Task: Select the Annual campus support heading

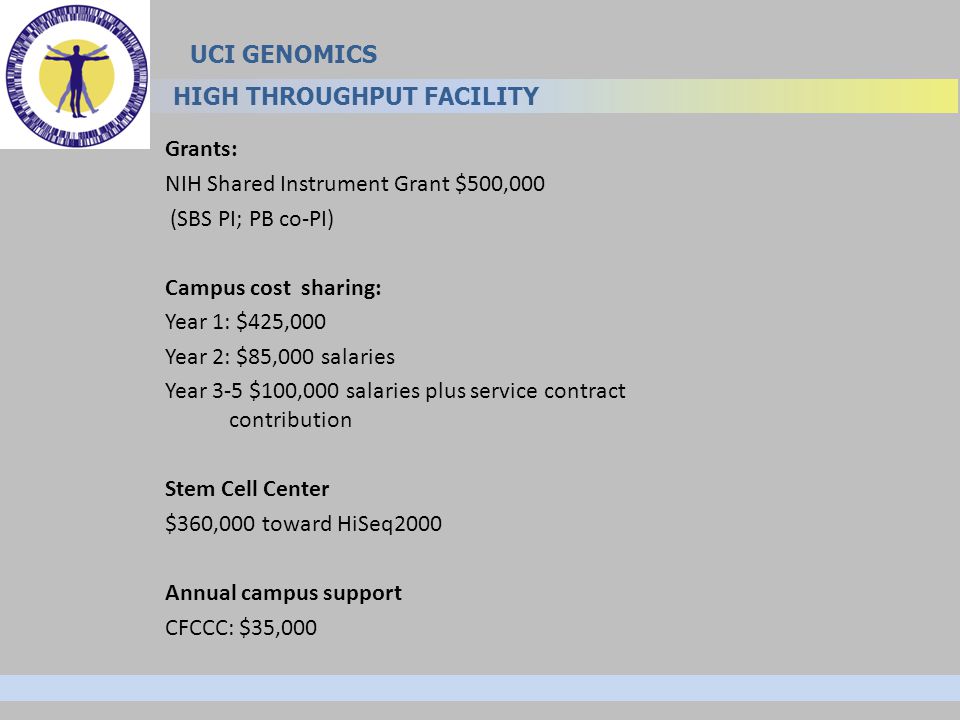Action: tap(283, 593)
